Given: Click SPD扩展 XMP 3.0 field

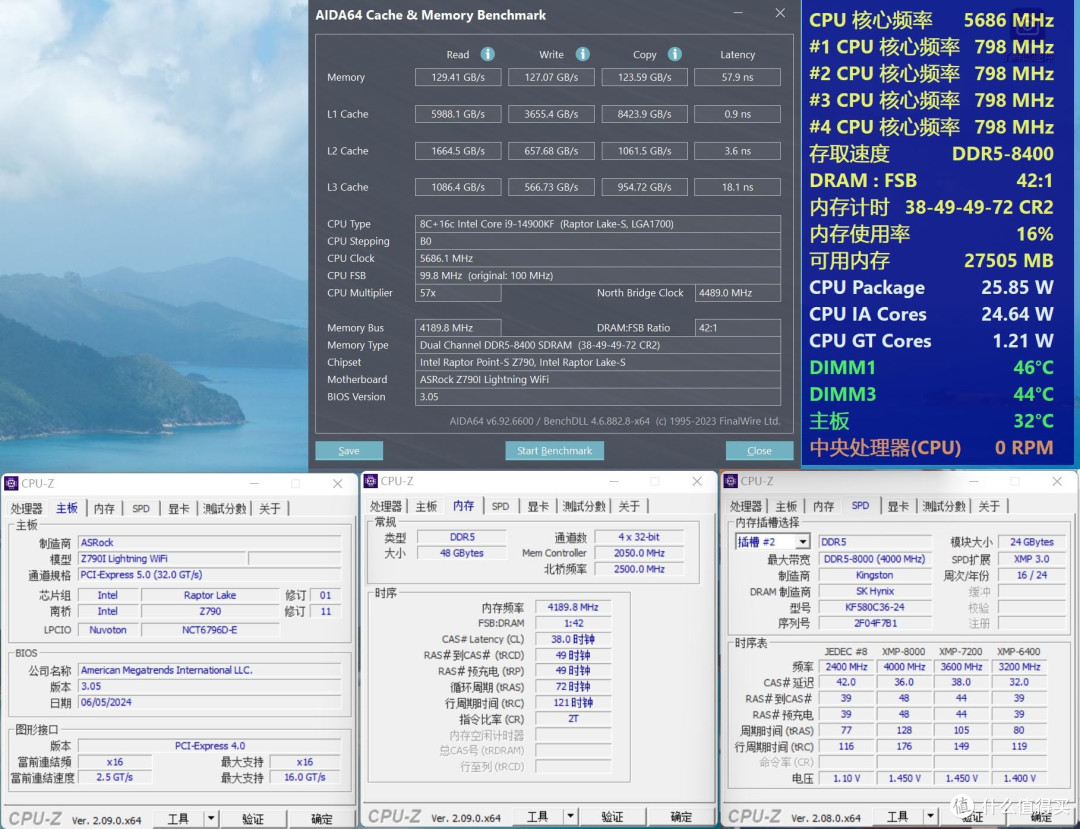Looking at the screenshot, I should (x=1032, y=559).
